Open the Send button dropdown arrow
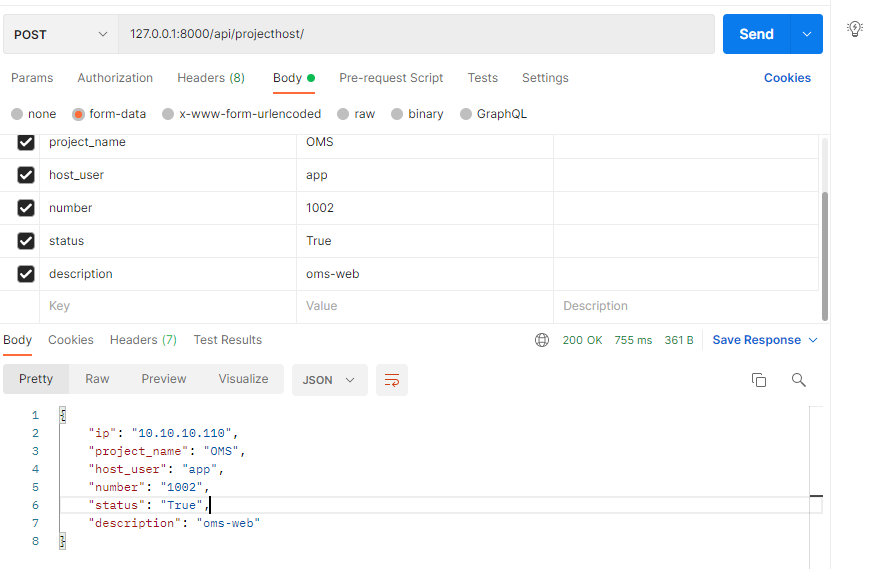 807,35
